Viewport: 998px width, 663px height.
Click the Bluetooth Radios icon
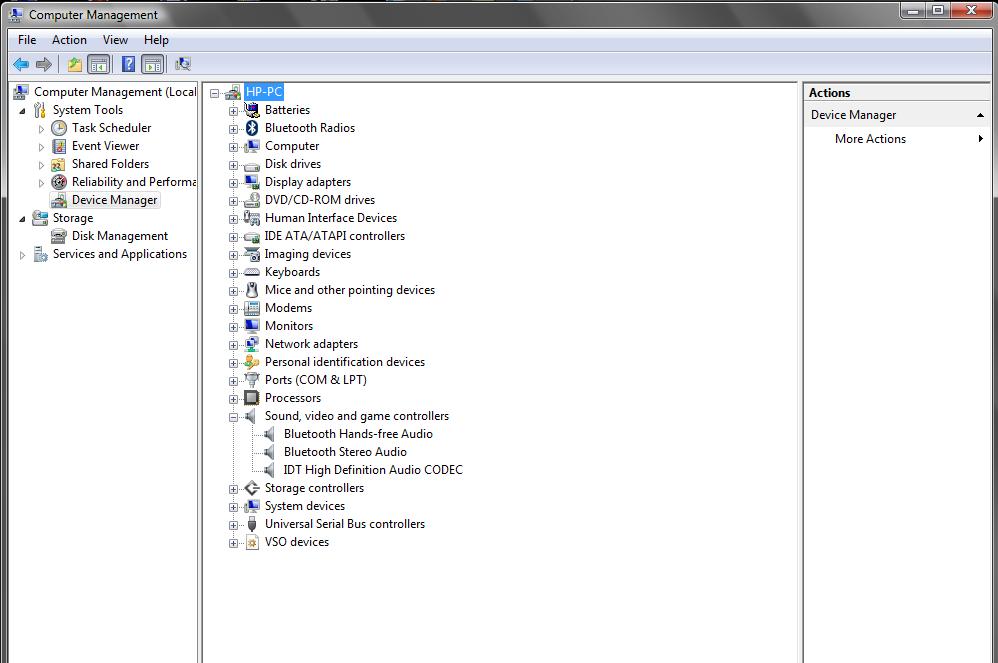[252, 128]
